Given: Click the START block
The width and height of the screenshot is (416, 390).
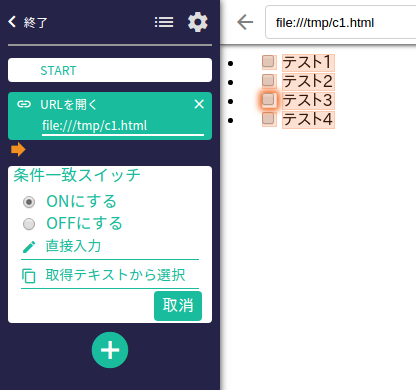Looking at the screenshot, I should coord(110,70).
